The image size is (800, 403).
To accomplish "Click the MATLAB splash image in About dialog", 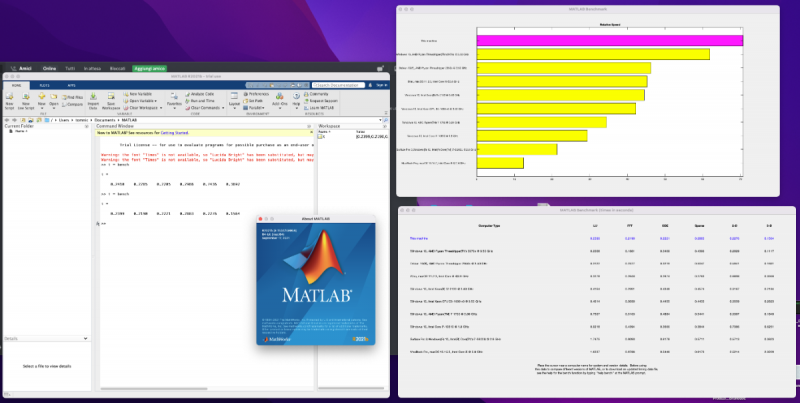I will tap(315, 284).
